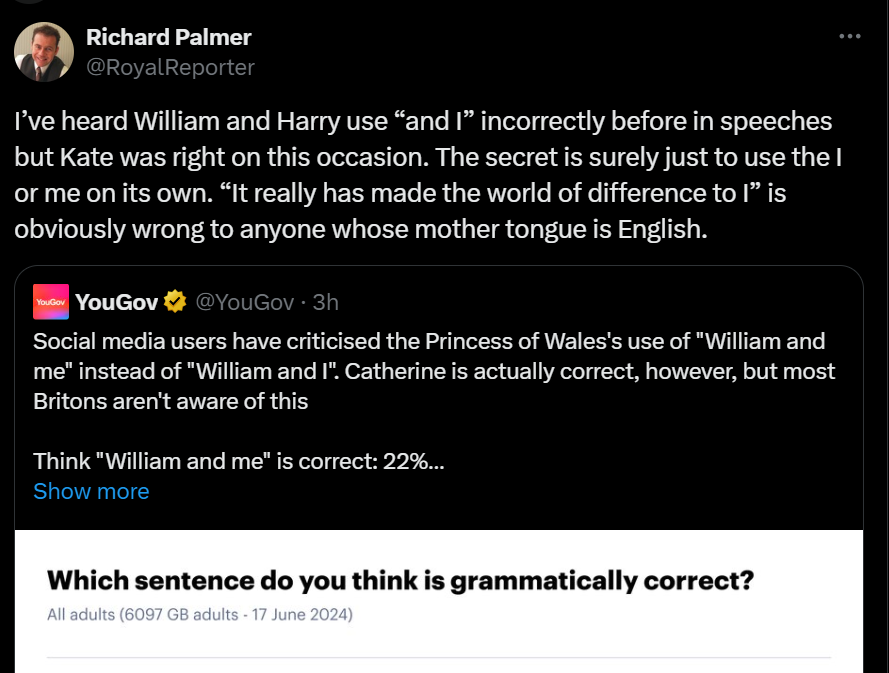Open the tweet's more options menu
This screenshot has width=889, height=673.
tap(849, 37)
